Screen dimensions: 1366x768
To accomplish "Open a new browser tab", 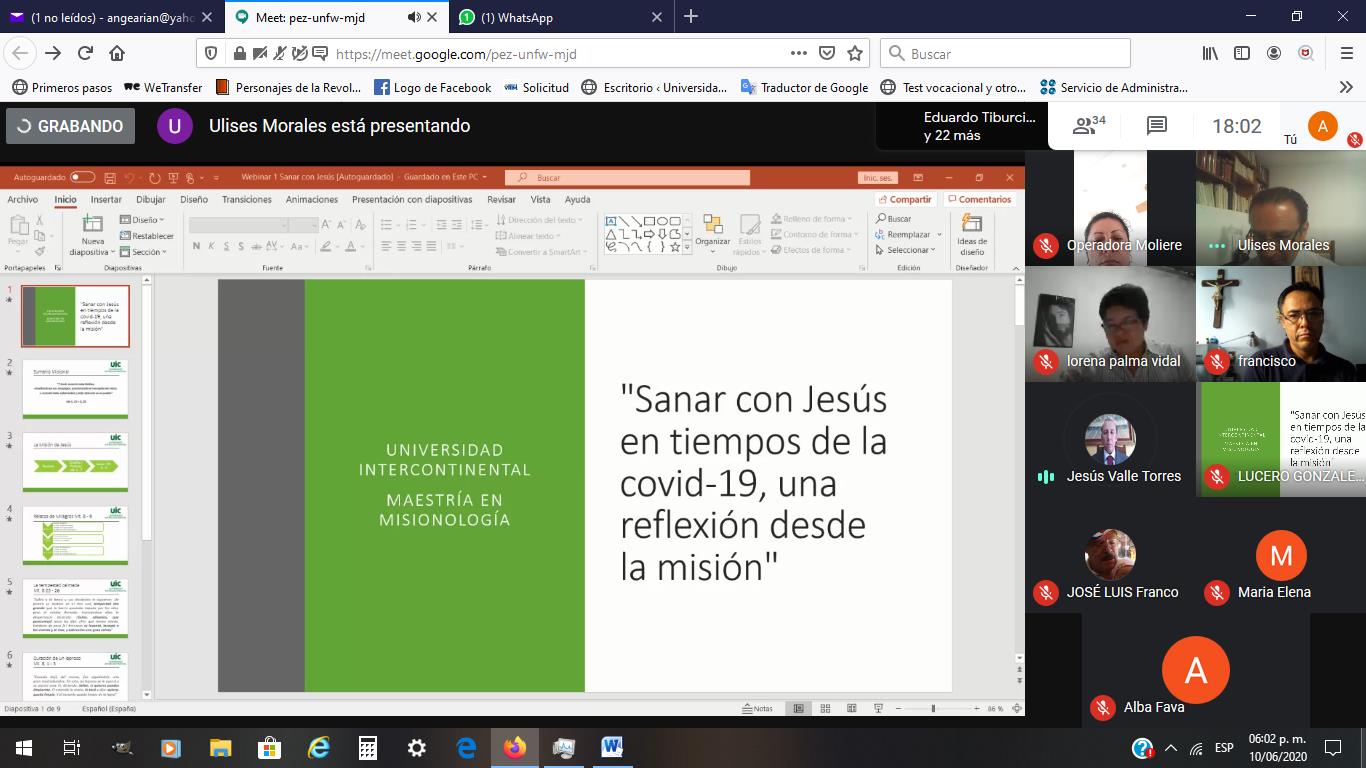I will 691,17.
